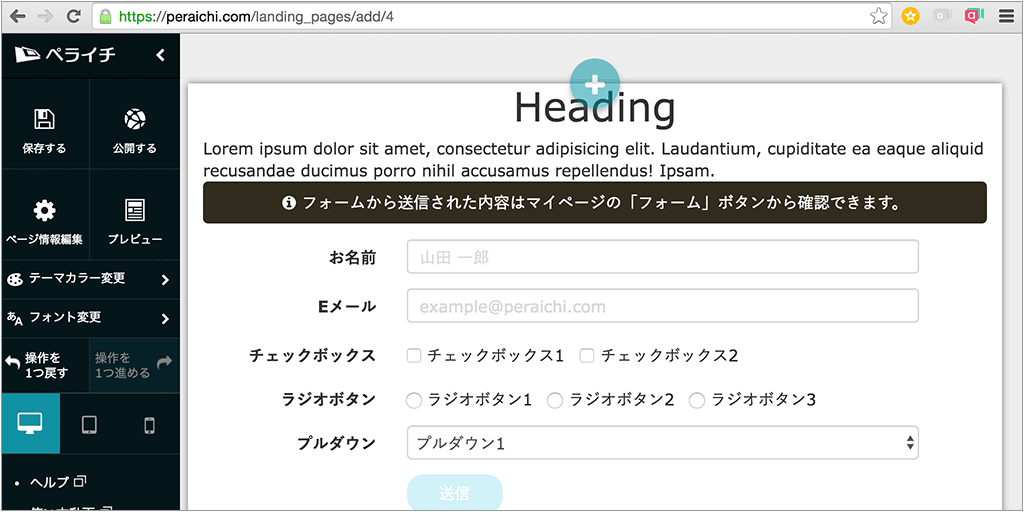Check チェックボックス1
The height and width of the screenshot is (512, 1024).
[x=413, y=356]
